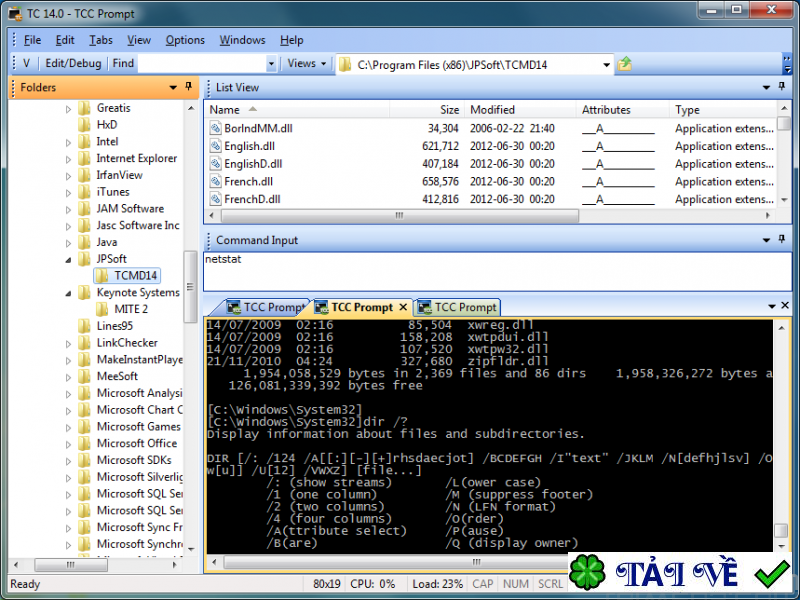Screen dimensions: 800x600
Task: Click the TC 14.0 title bar icon
Action: [x=15, y=14]
